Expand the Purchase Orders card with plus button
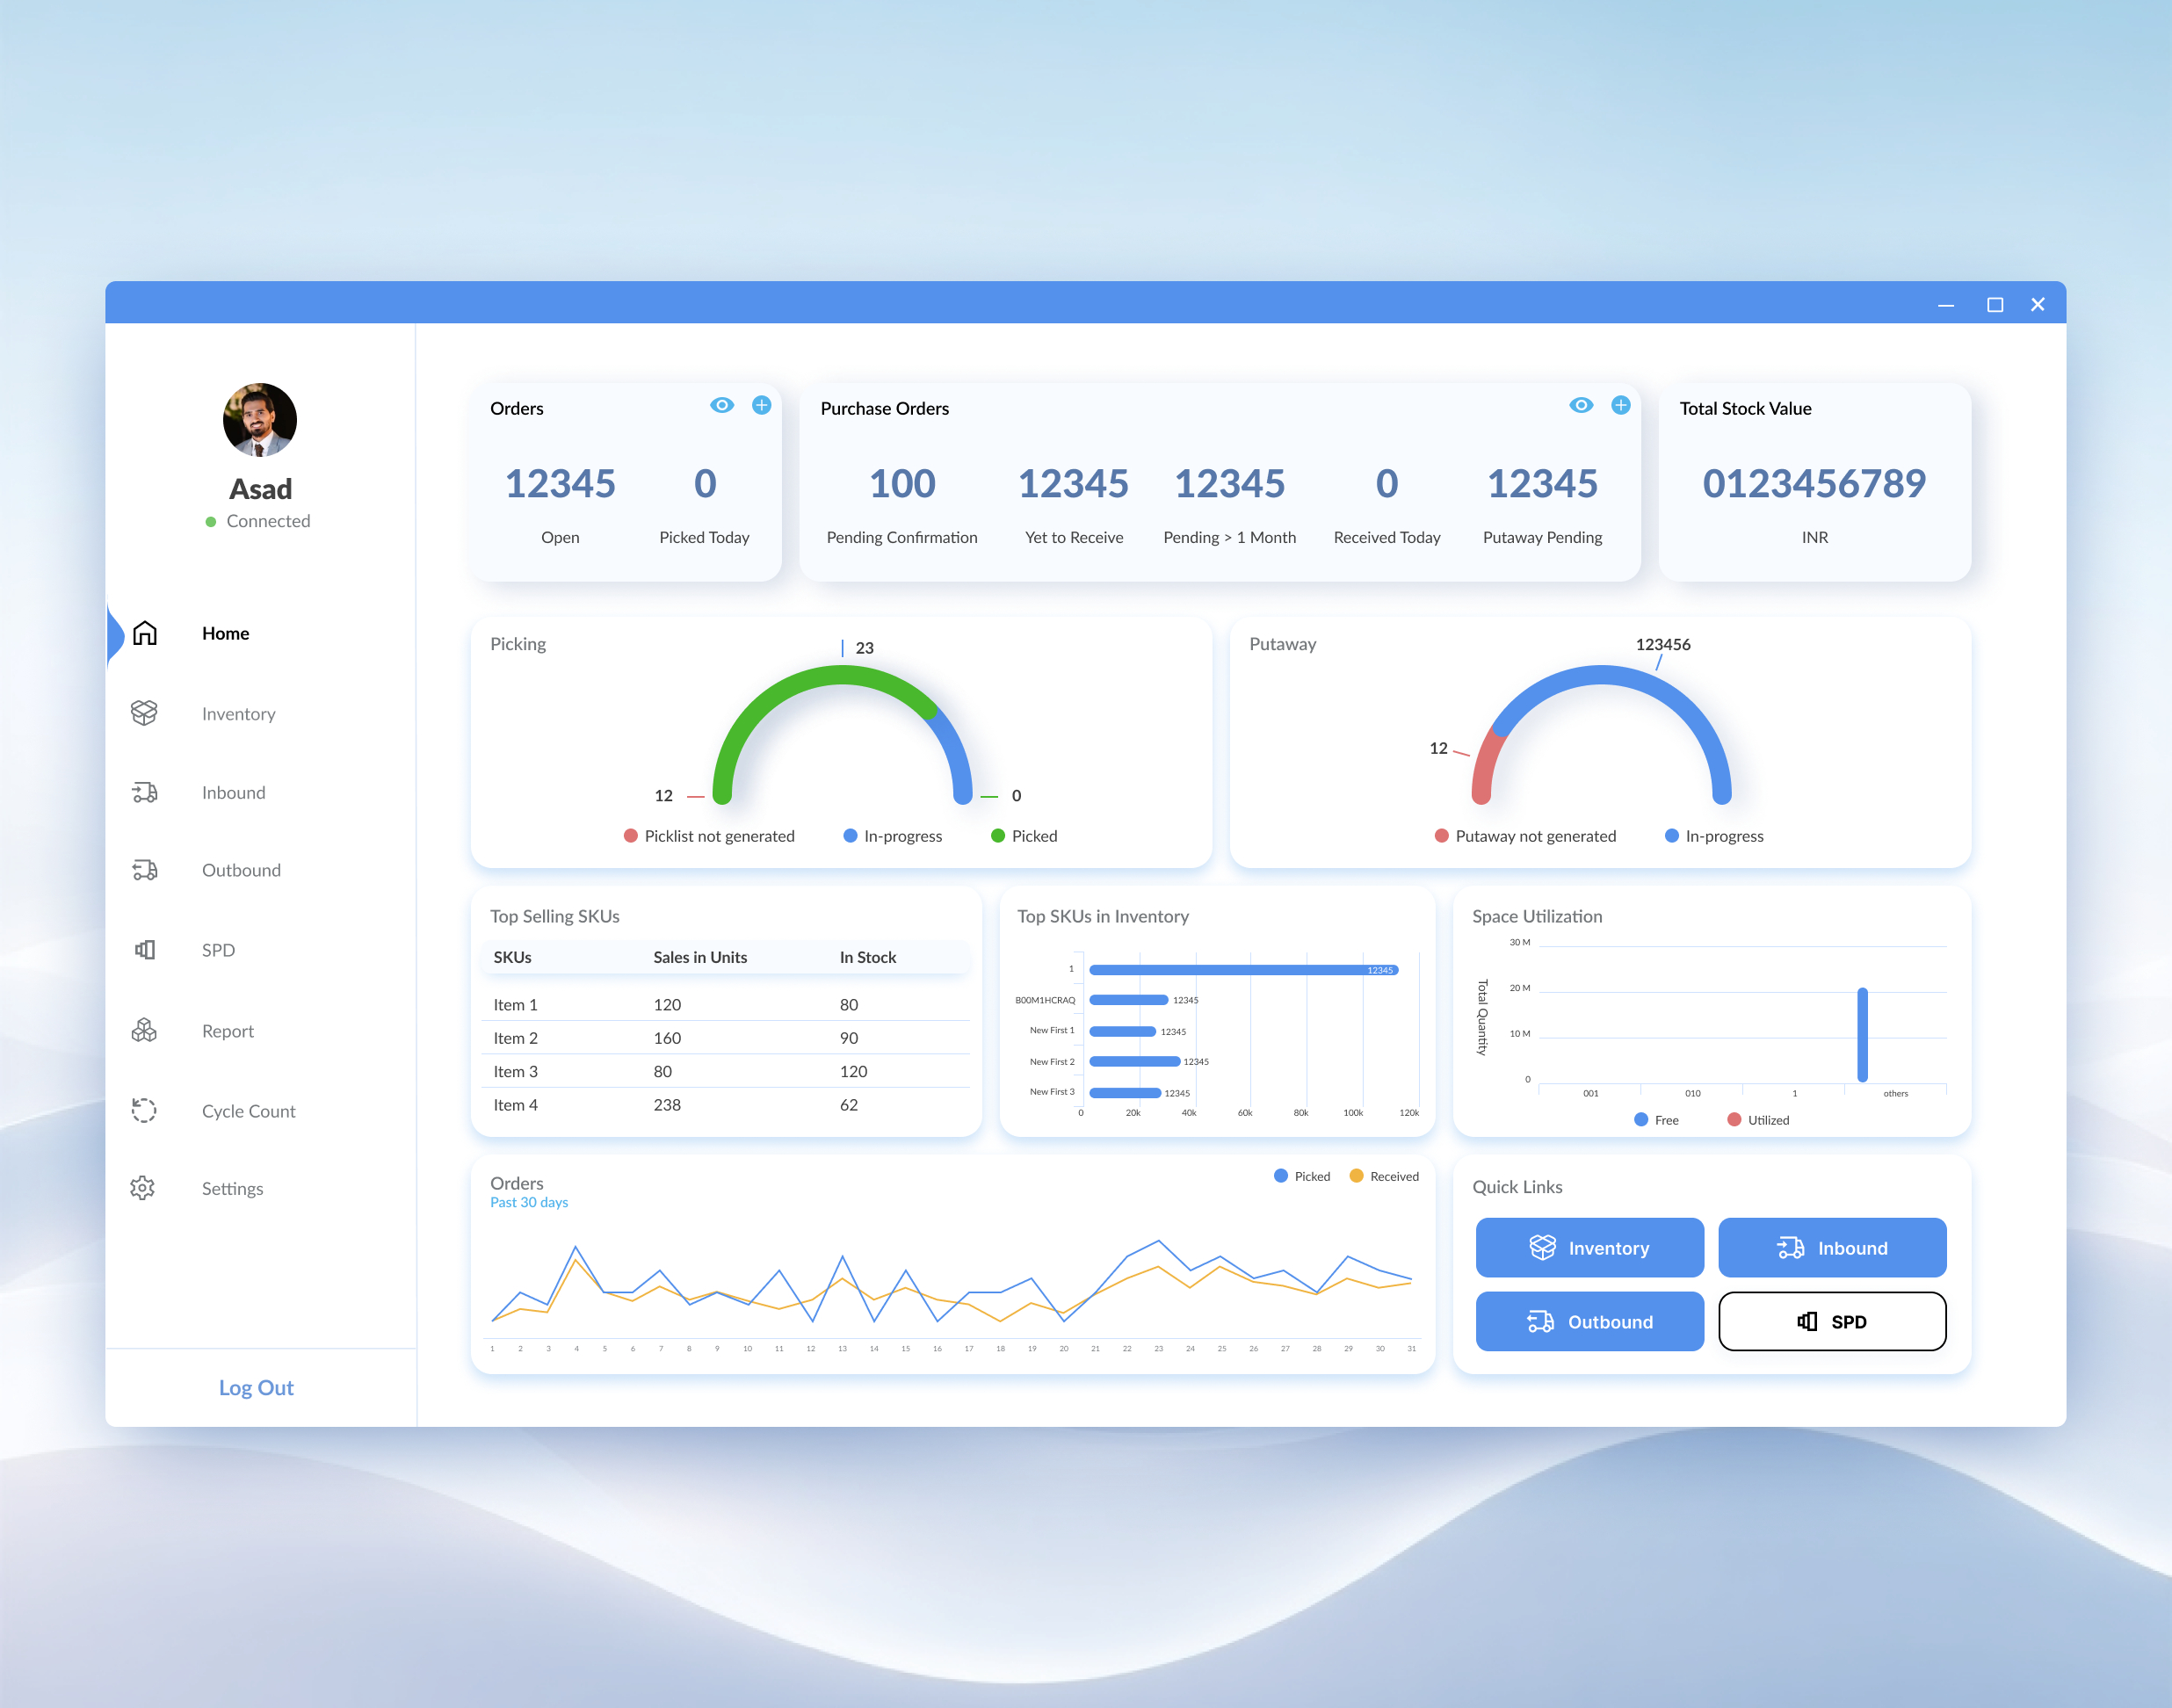Image resolution: width=2172 pixels, height=1708 pixels. (1620, 405)
